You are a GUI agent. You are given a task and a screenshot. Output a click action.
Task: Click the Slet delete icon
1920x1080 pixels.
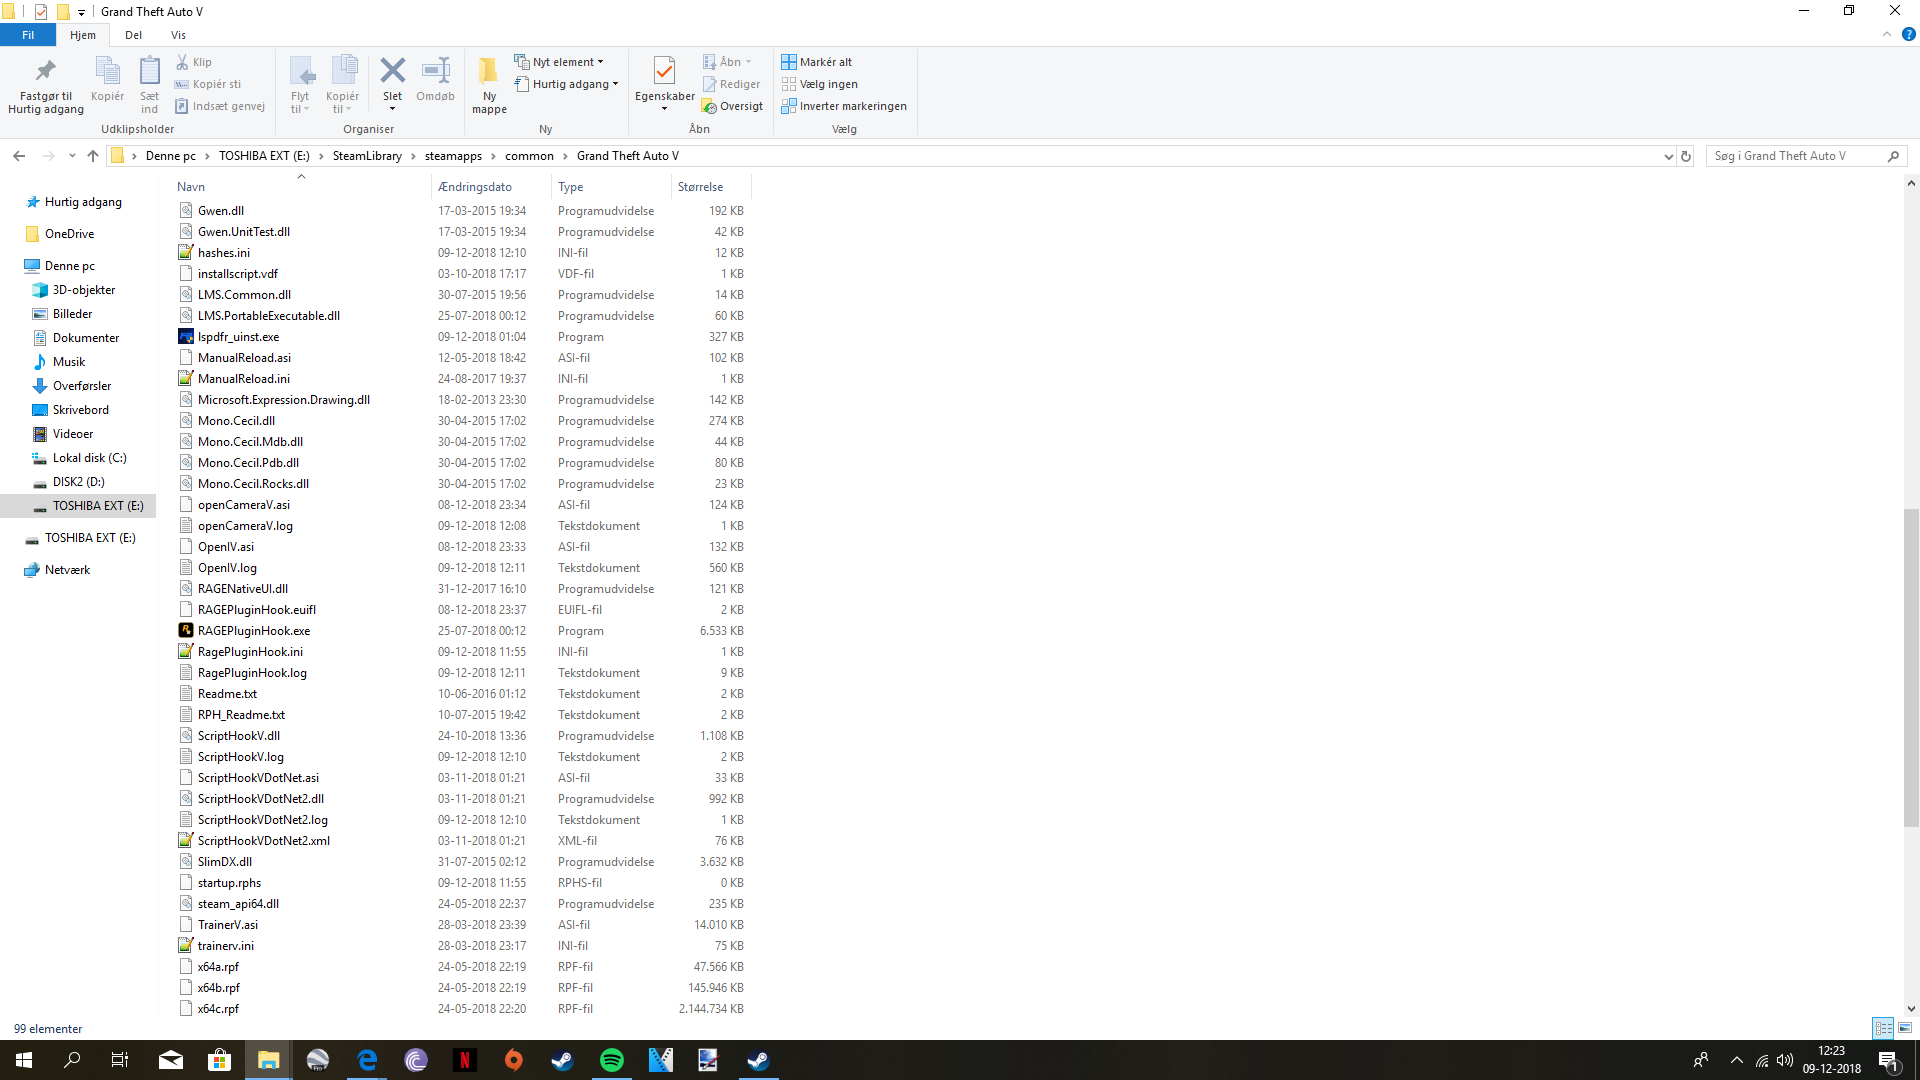[x=392, y=71]
